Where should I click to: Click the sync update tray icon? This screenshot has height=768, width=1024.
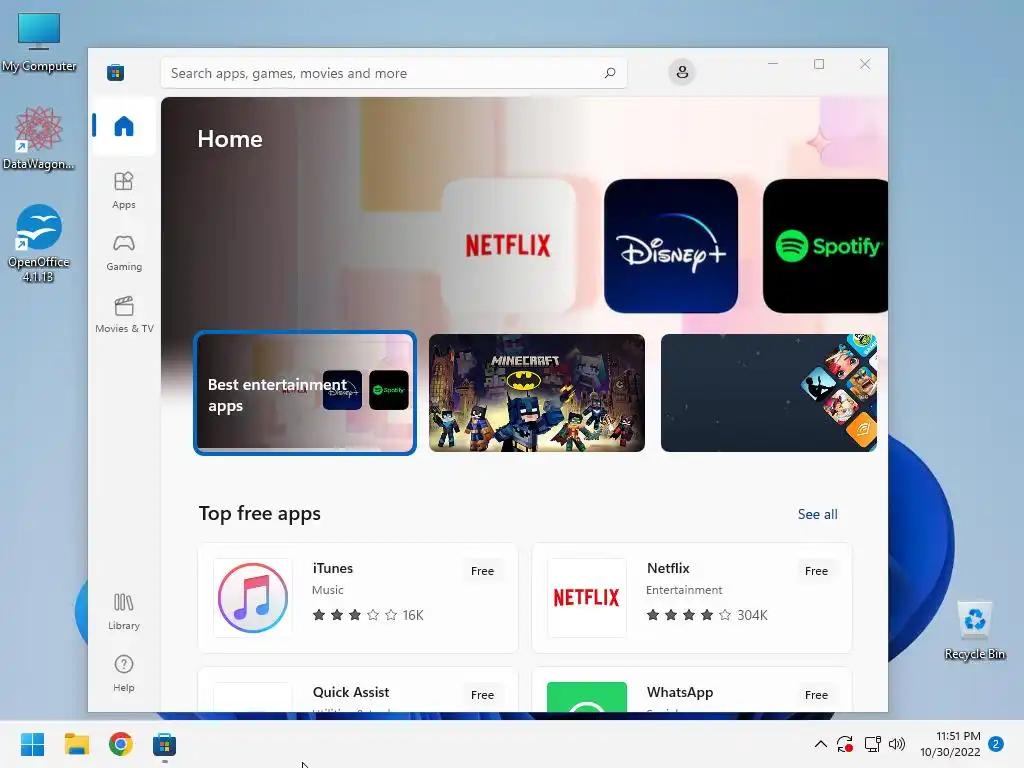coord(845,744)
